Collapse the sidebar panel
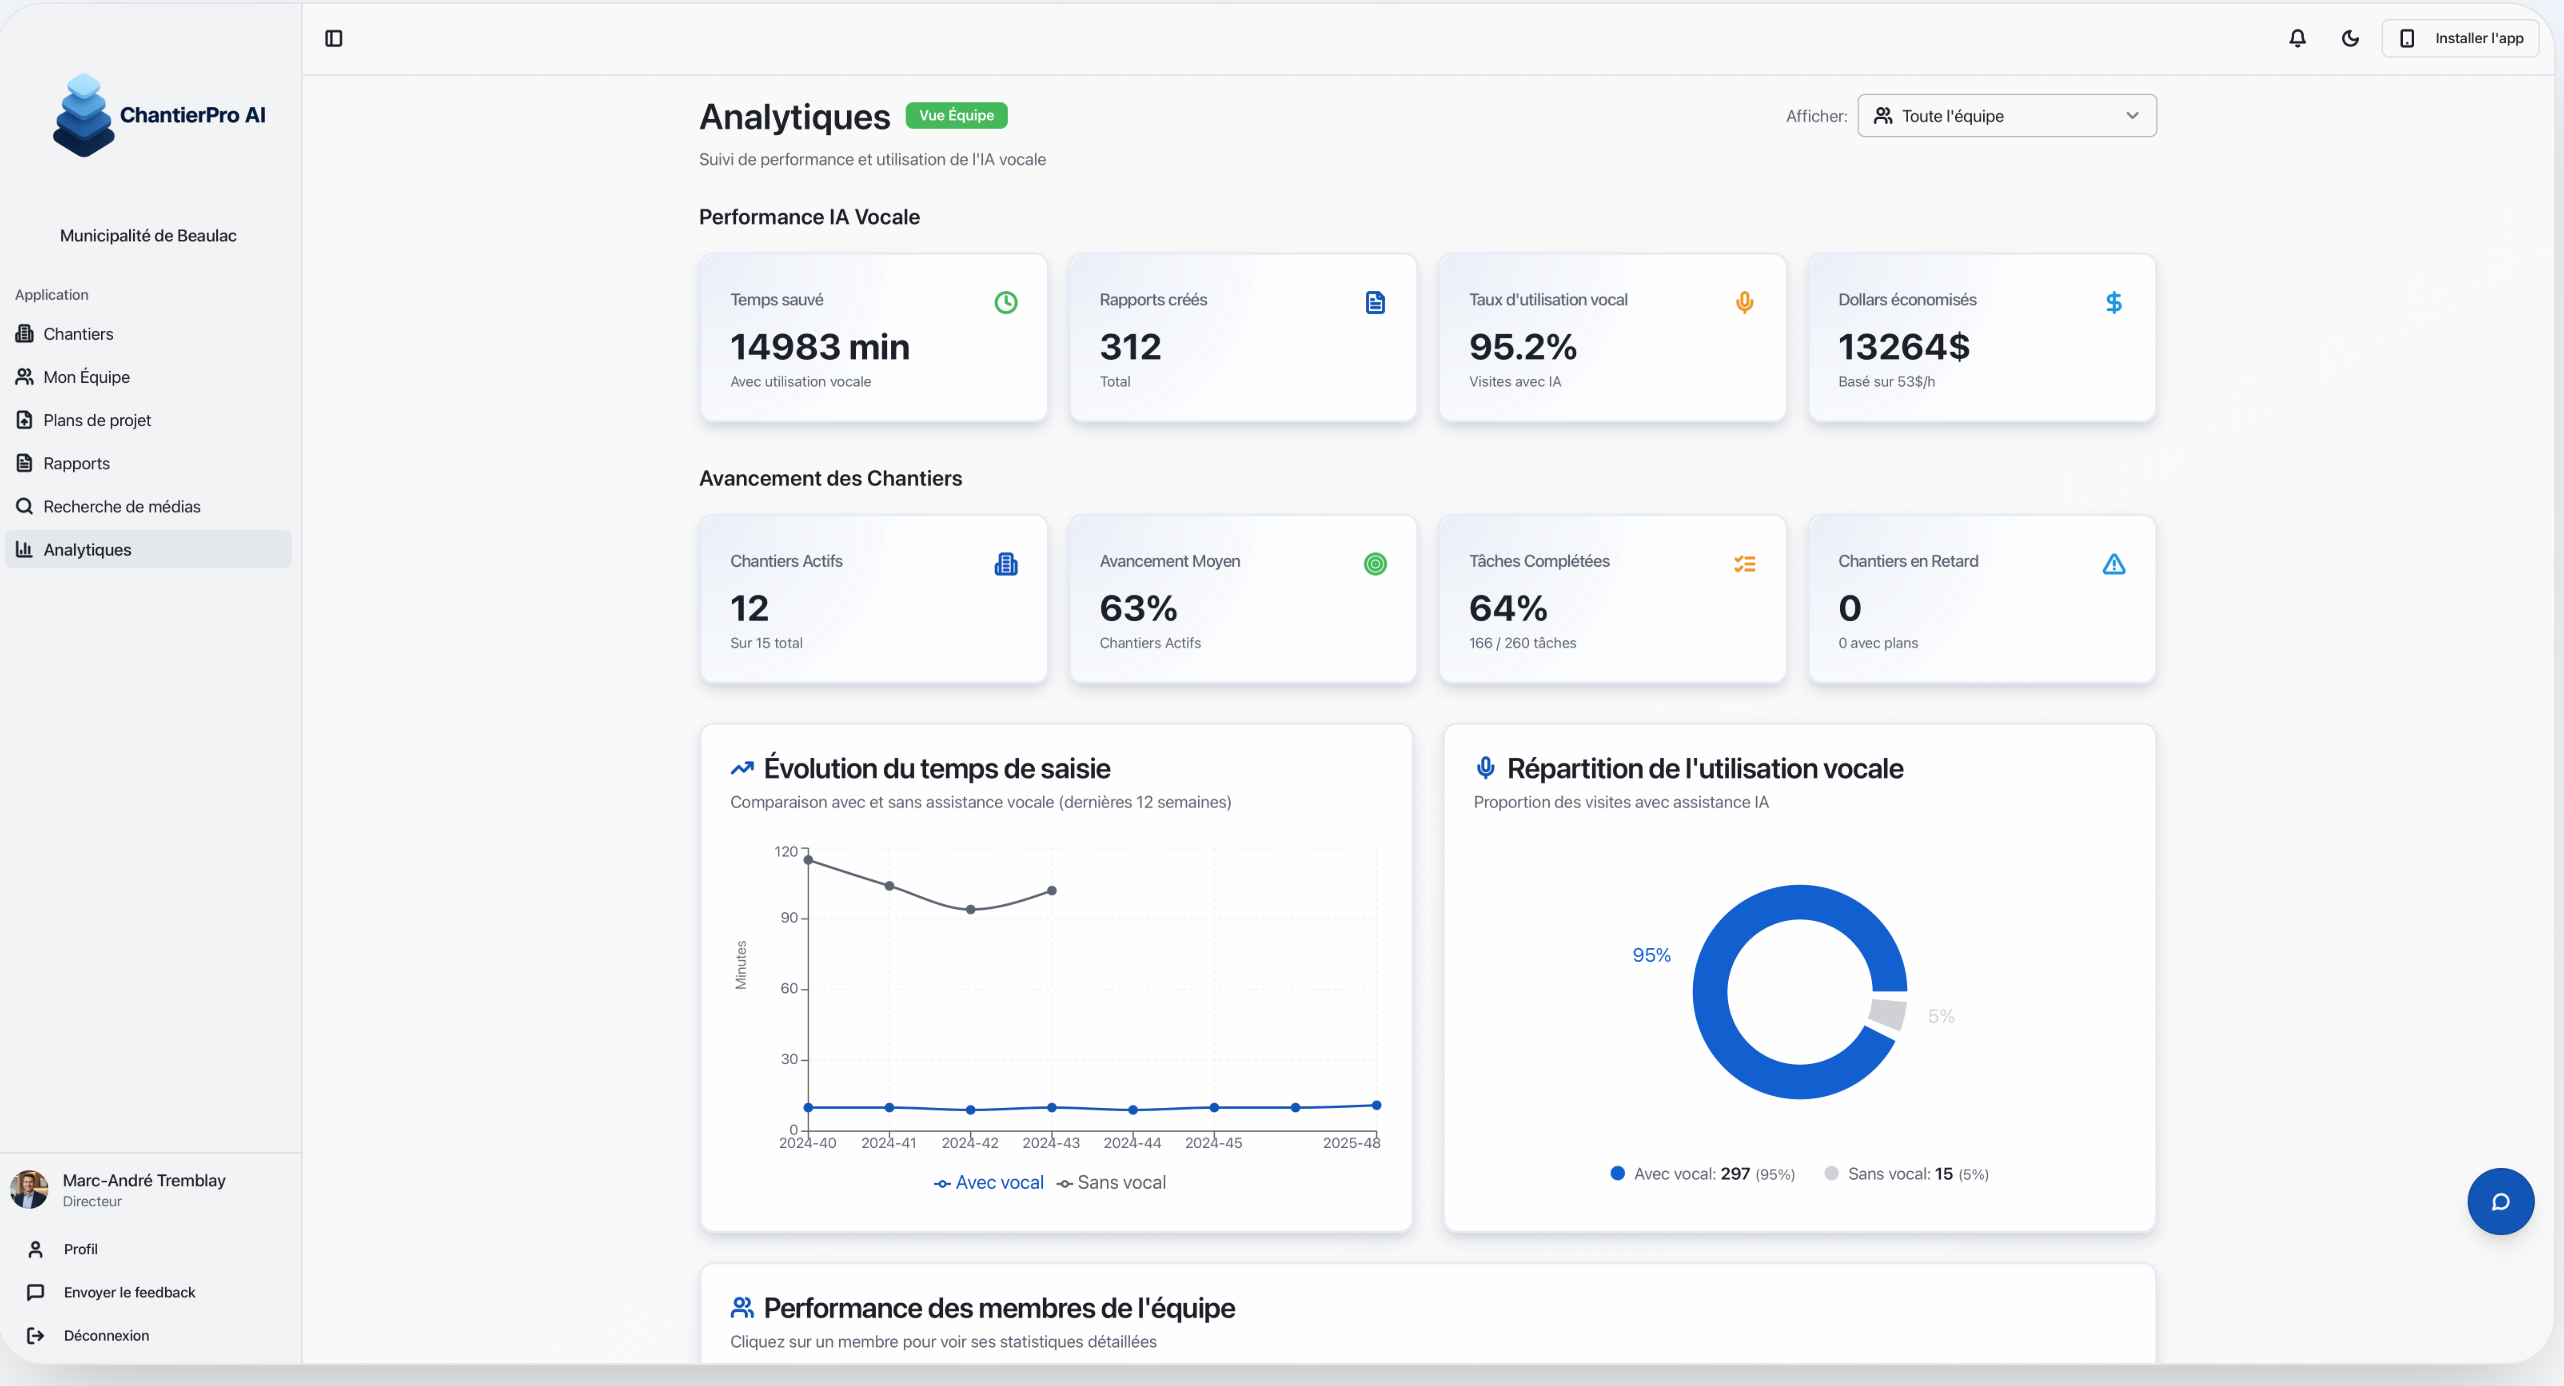 click(333, 38)
